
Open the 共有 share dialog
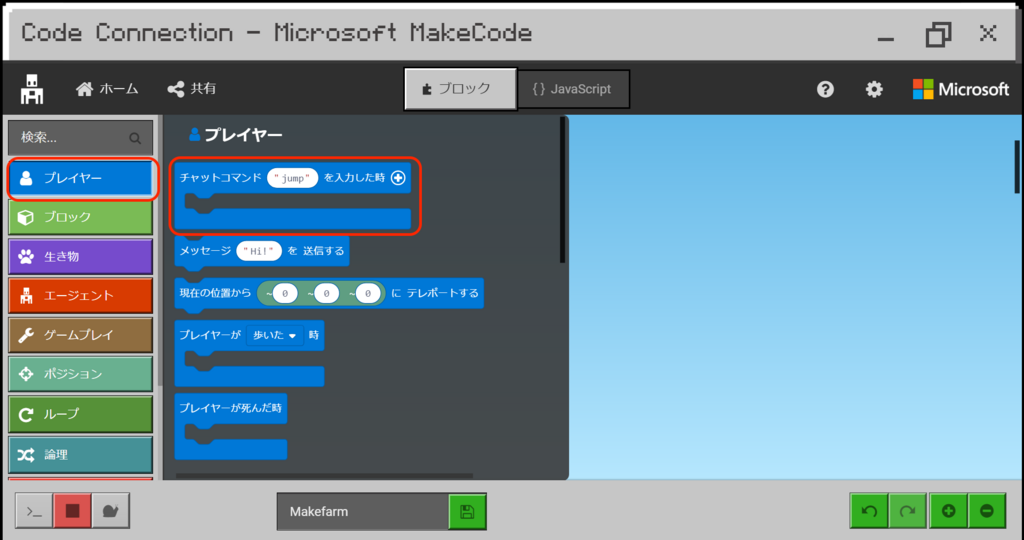191,89
